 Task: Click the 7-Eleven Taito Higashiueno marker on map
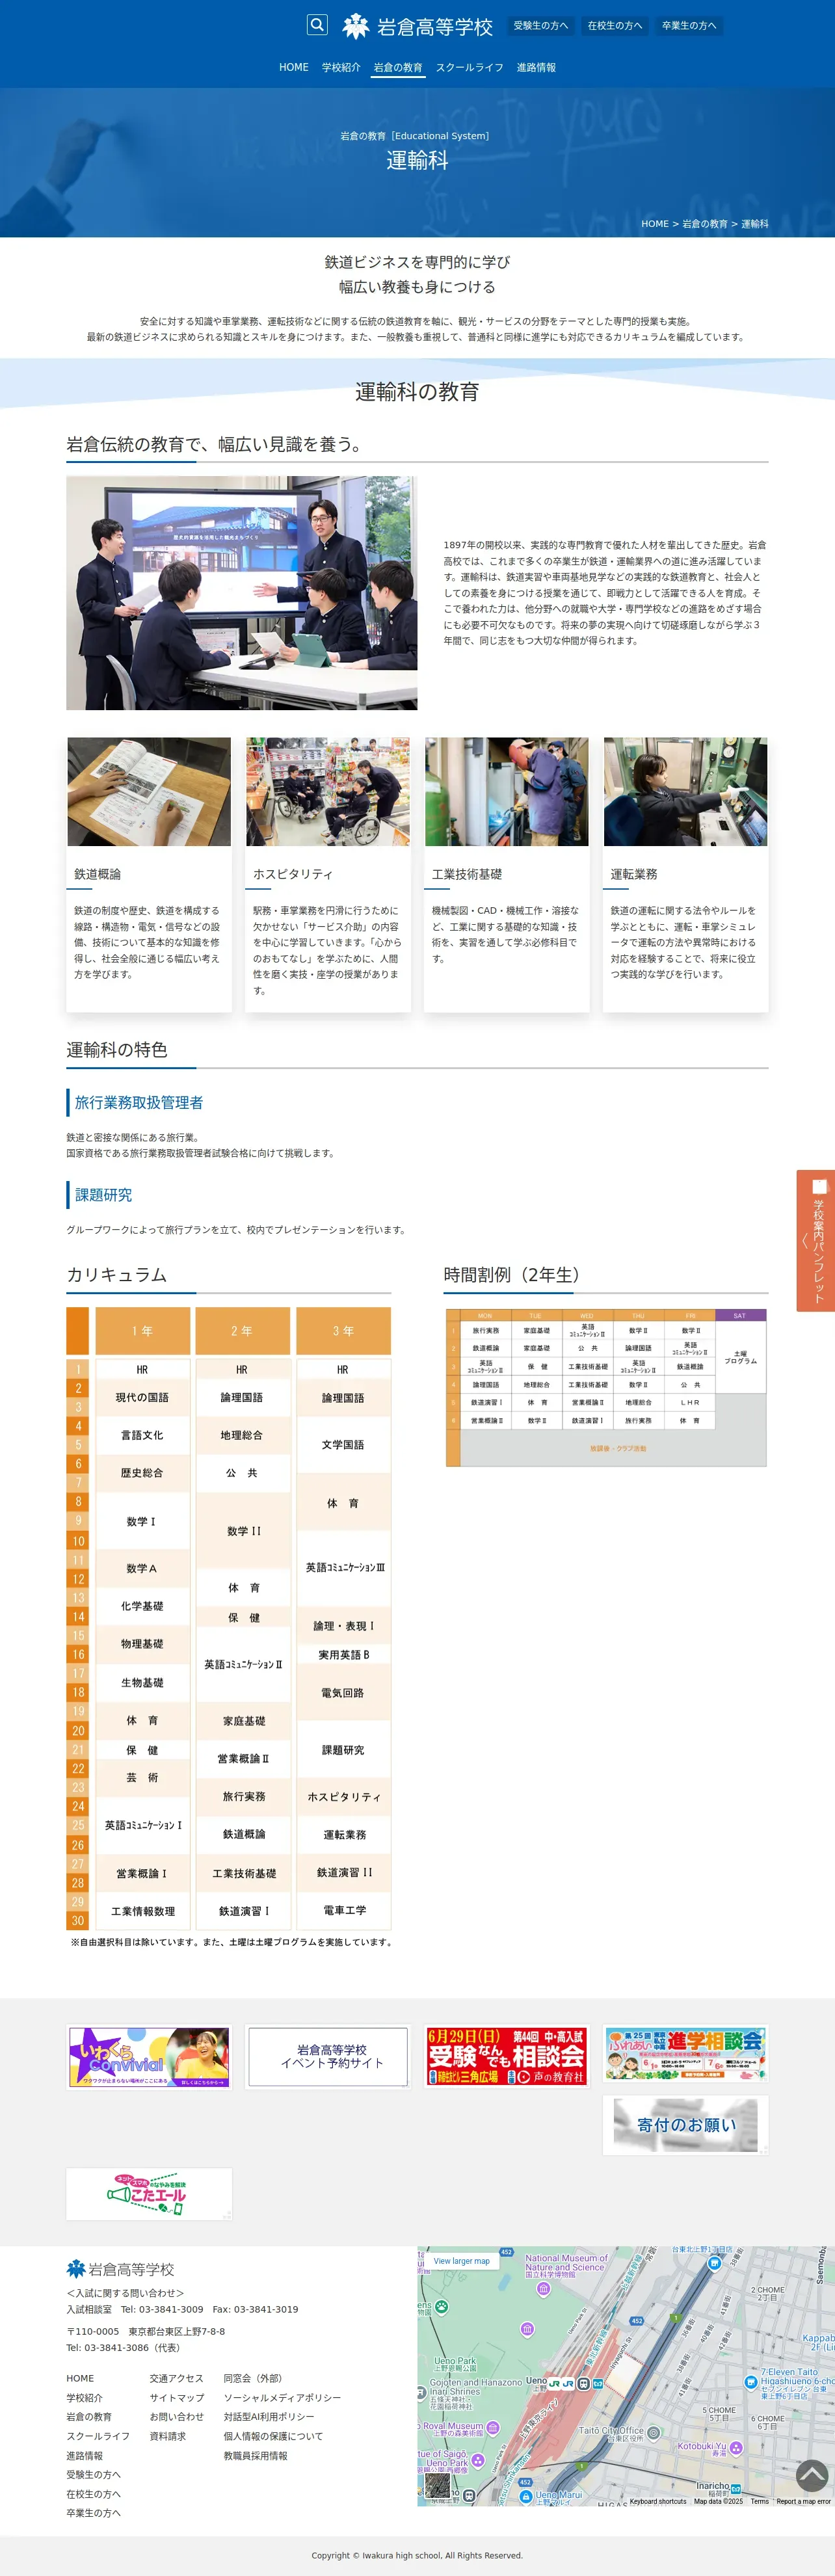[751, 2382]
